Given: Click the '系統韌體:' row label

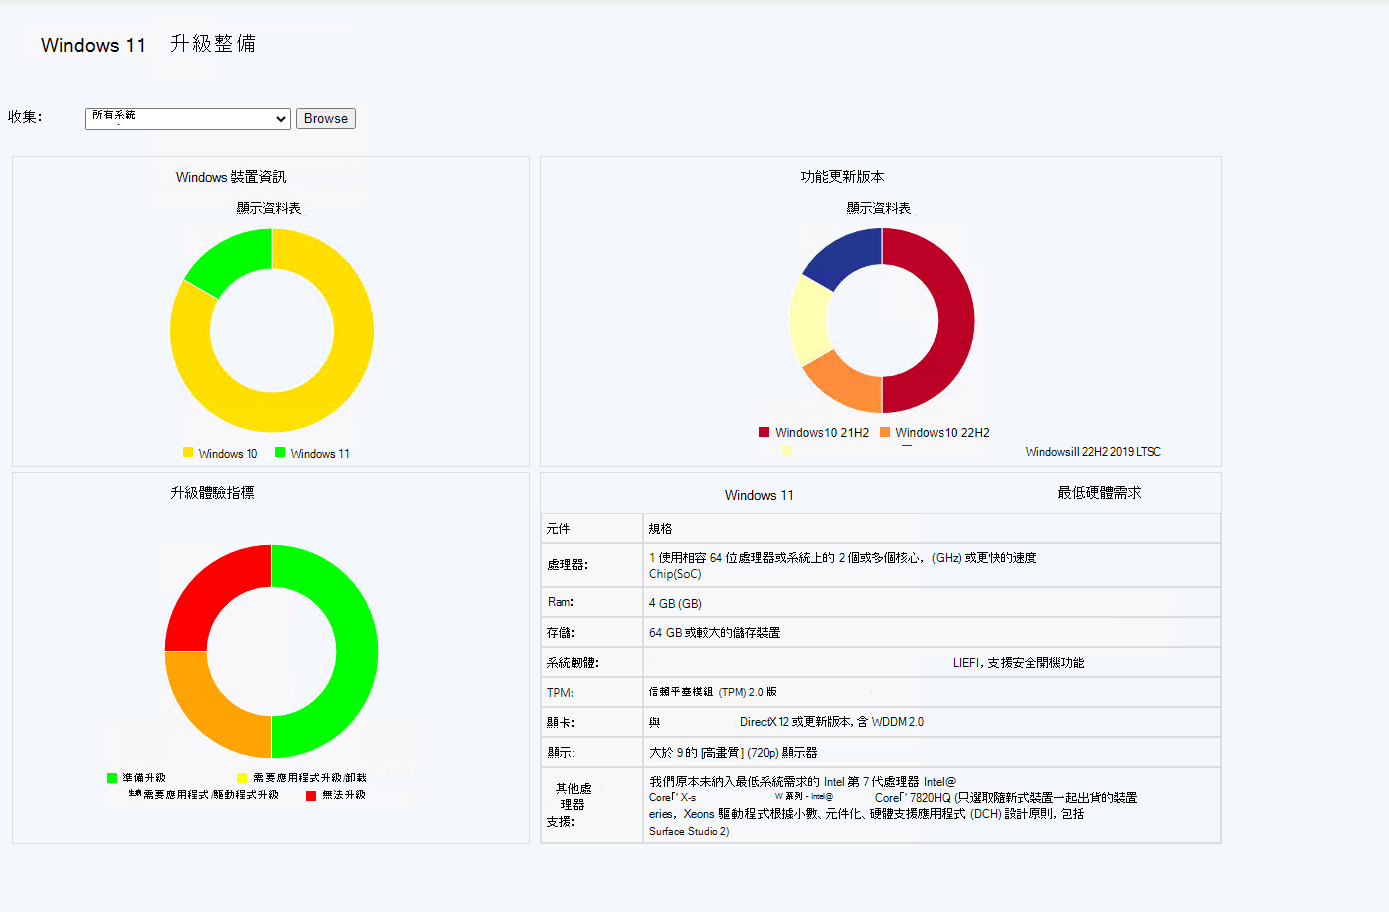Looking at the screenshot, I should click(x=573, y=662).
